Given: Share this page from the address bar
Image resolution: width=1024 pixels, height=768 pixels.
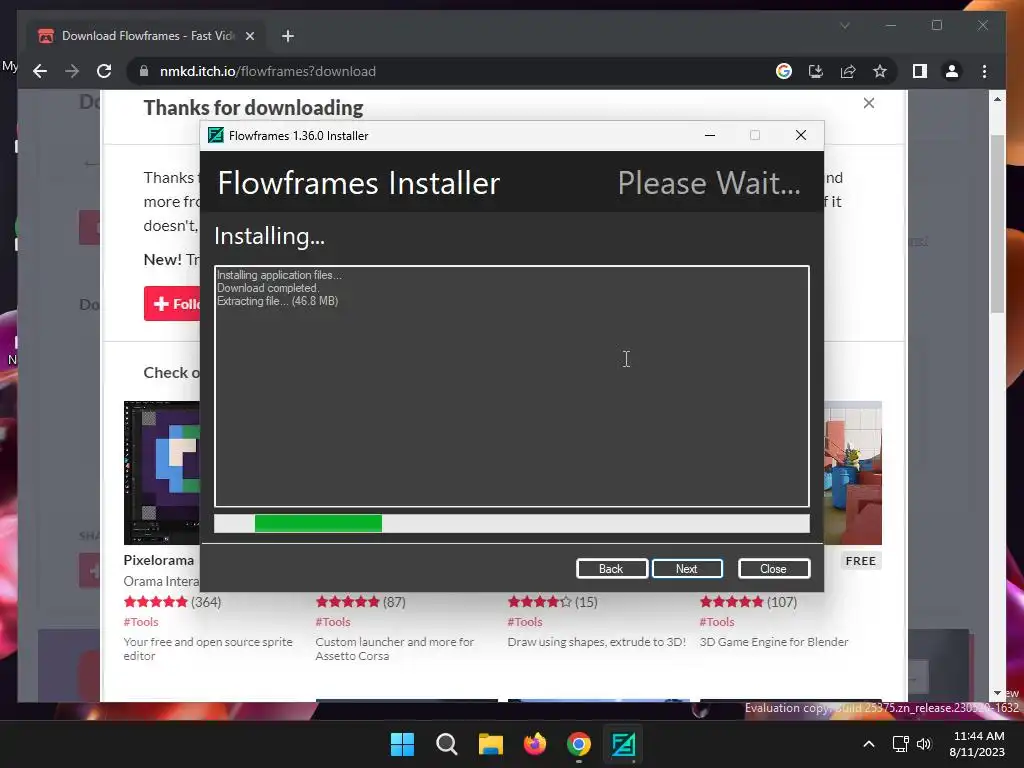Looking at the screenshot, I should click(848, 71).
